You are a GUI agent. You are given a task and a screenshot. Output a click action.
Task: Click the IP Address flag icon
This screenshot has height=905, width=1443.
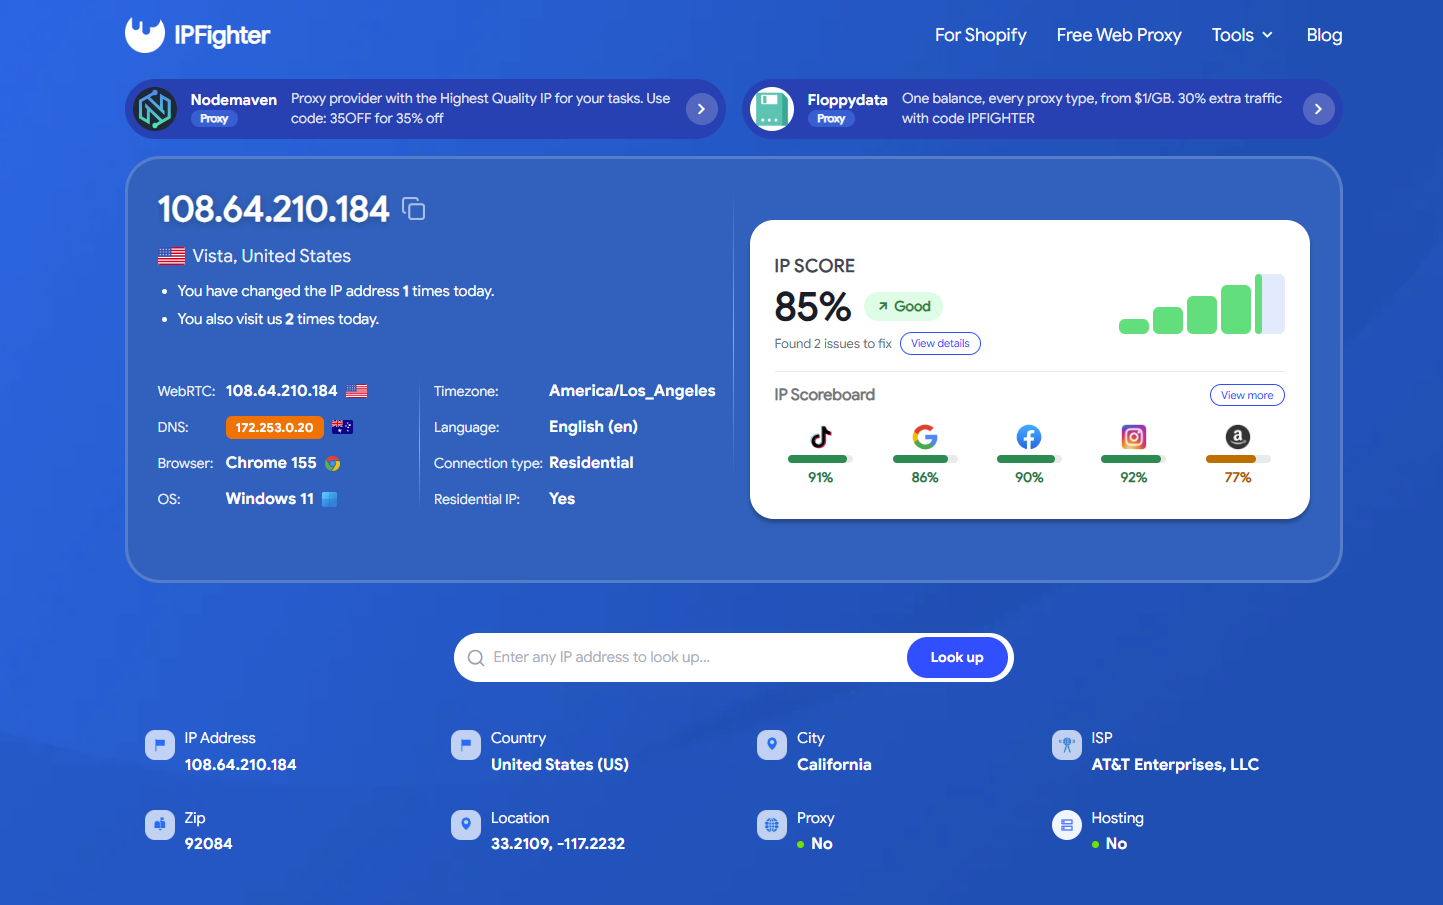[x=160, y=745]
